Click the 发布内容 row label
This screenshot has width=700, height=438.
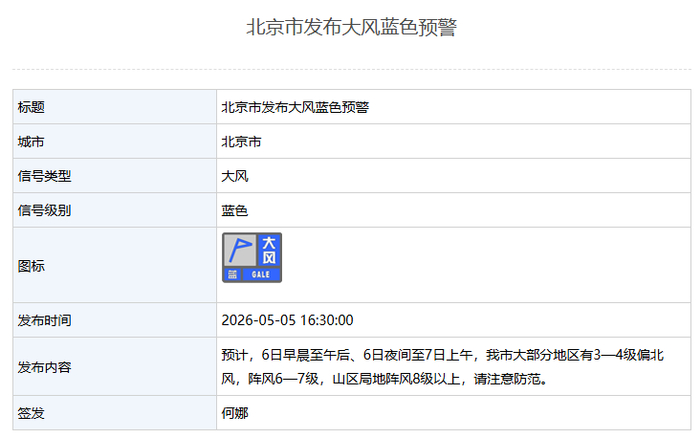(45, 367)
